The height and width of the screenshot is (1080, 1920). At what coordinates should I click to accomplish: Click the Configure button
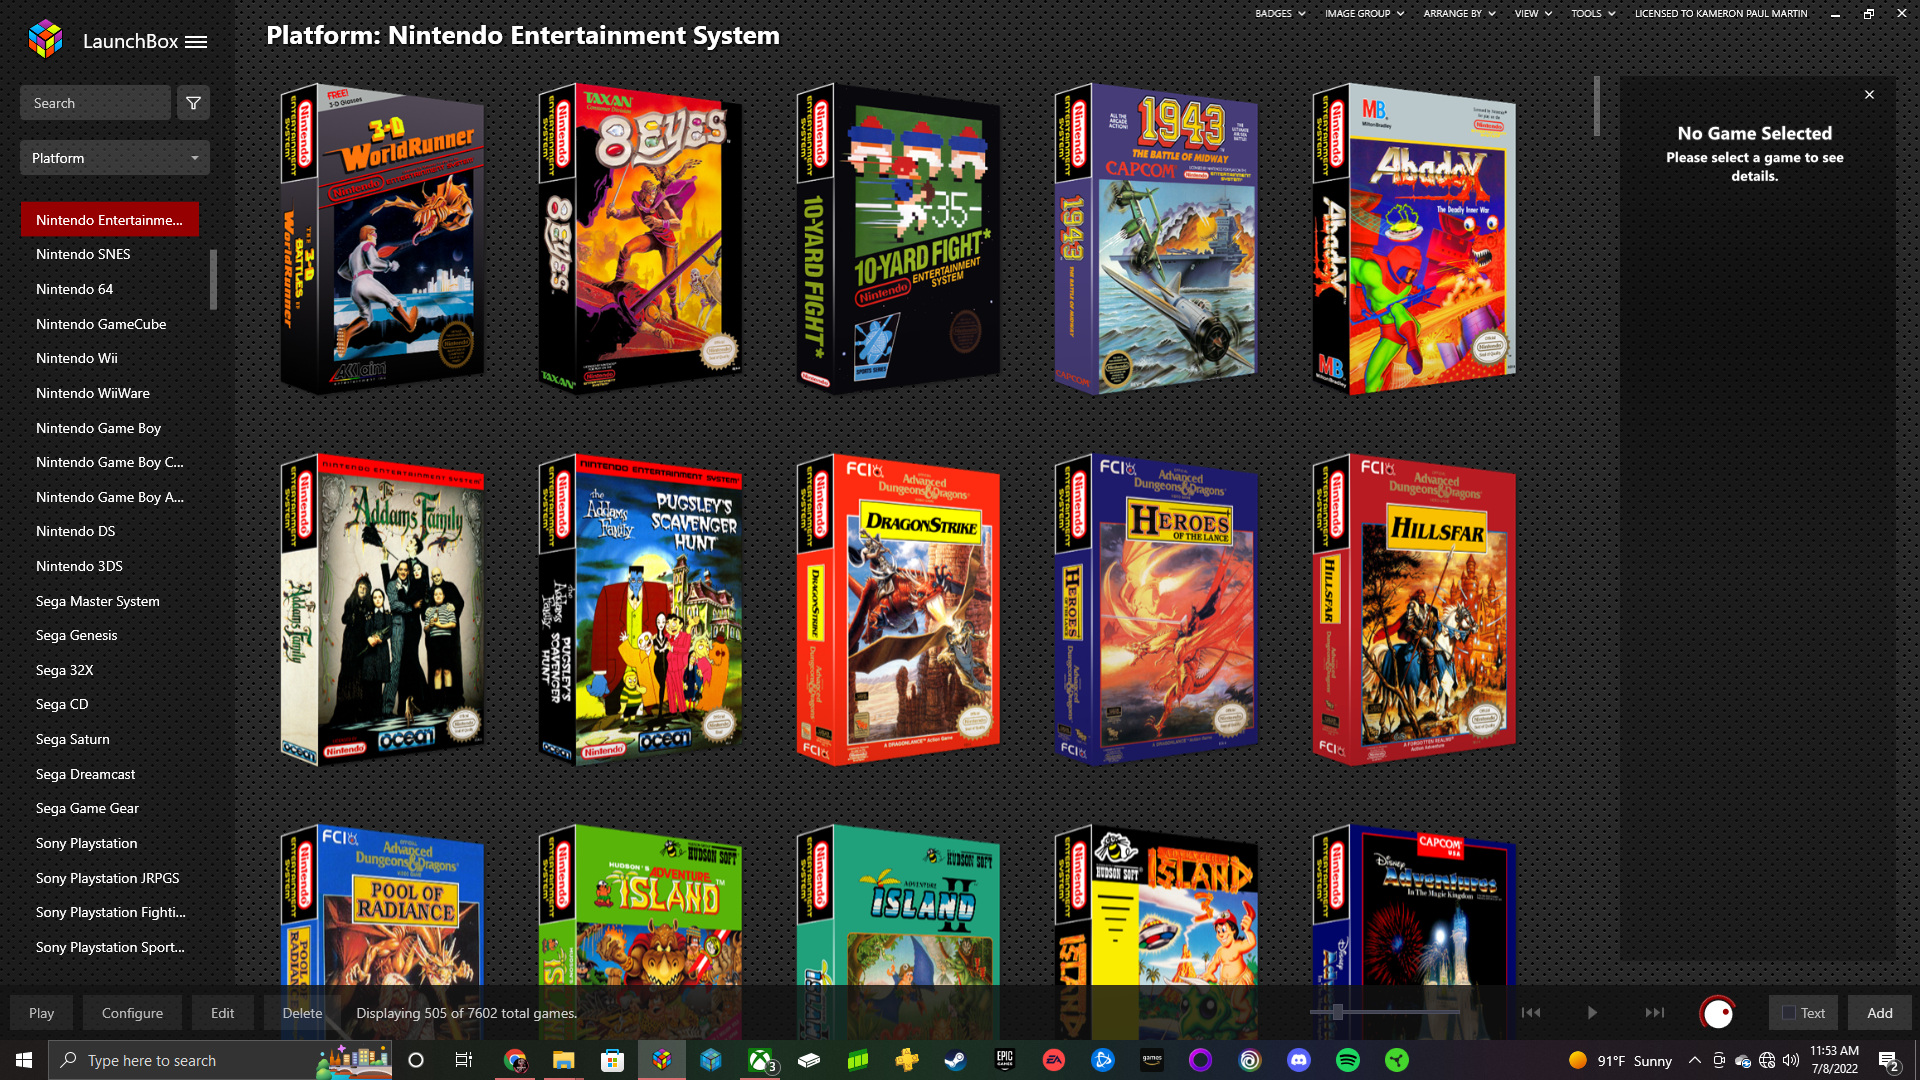132,1013
